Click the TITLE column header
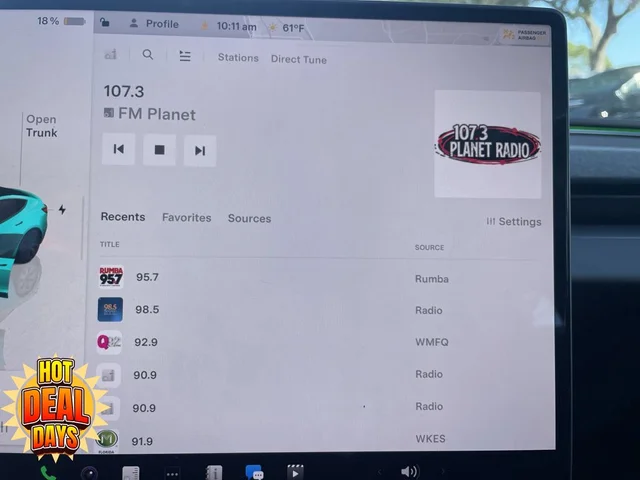The height and width of the screenshot is (480, 640). 110,244
